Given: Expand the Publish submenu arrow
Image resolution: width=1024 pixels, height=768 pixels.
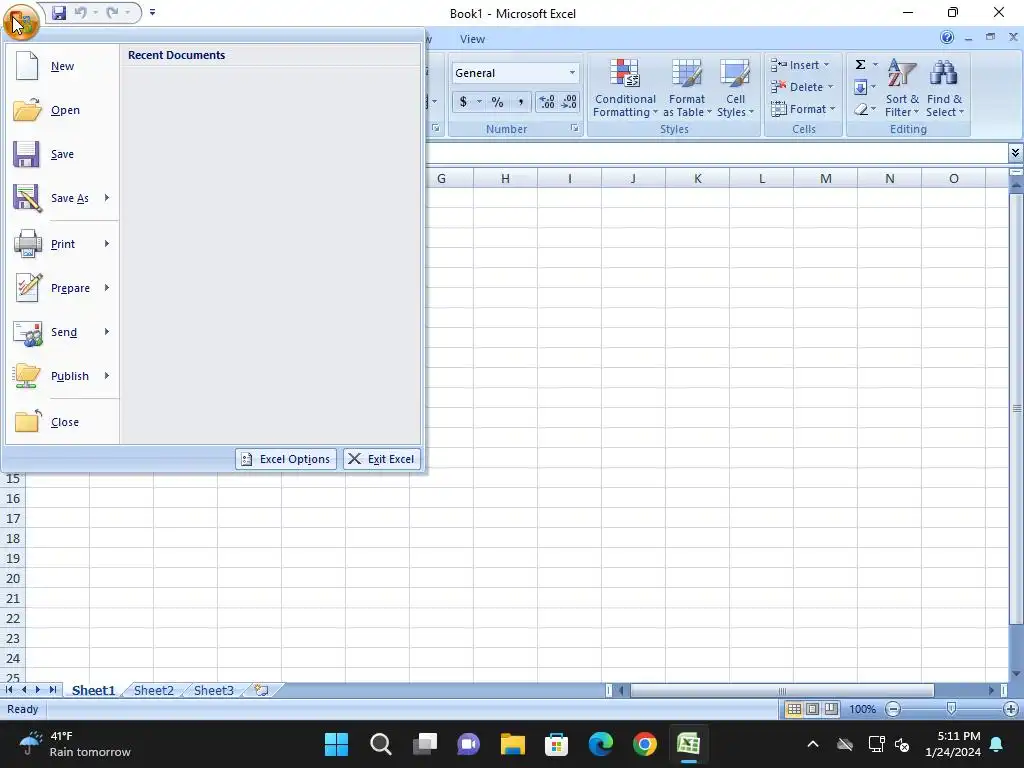Looking at the screenshot, I should coord(107,376).
